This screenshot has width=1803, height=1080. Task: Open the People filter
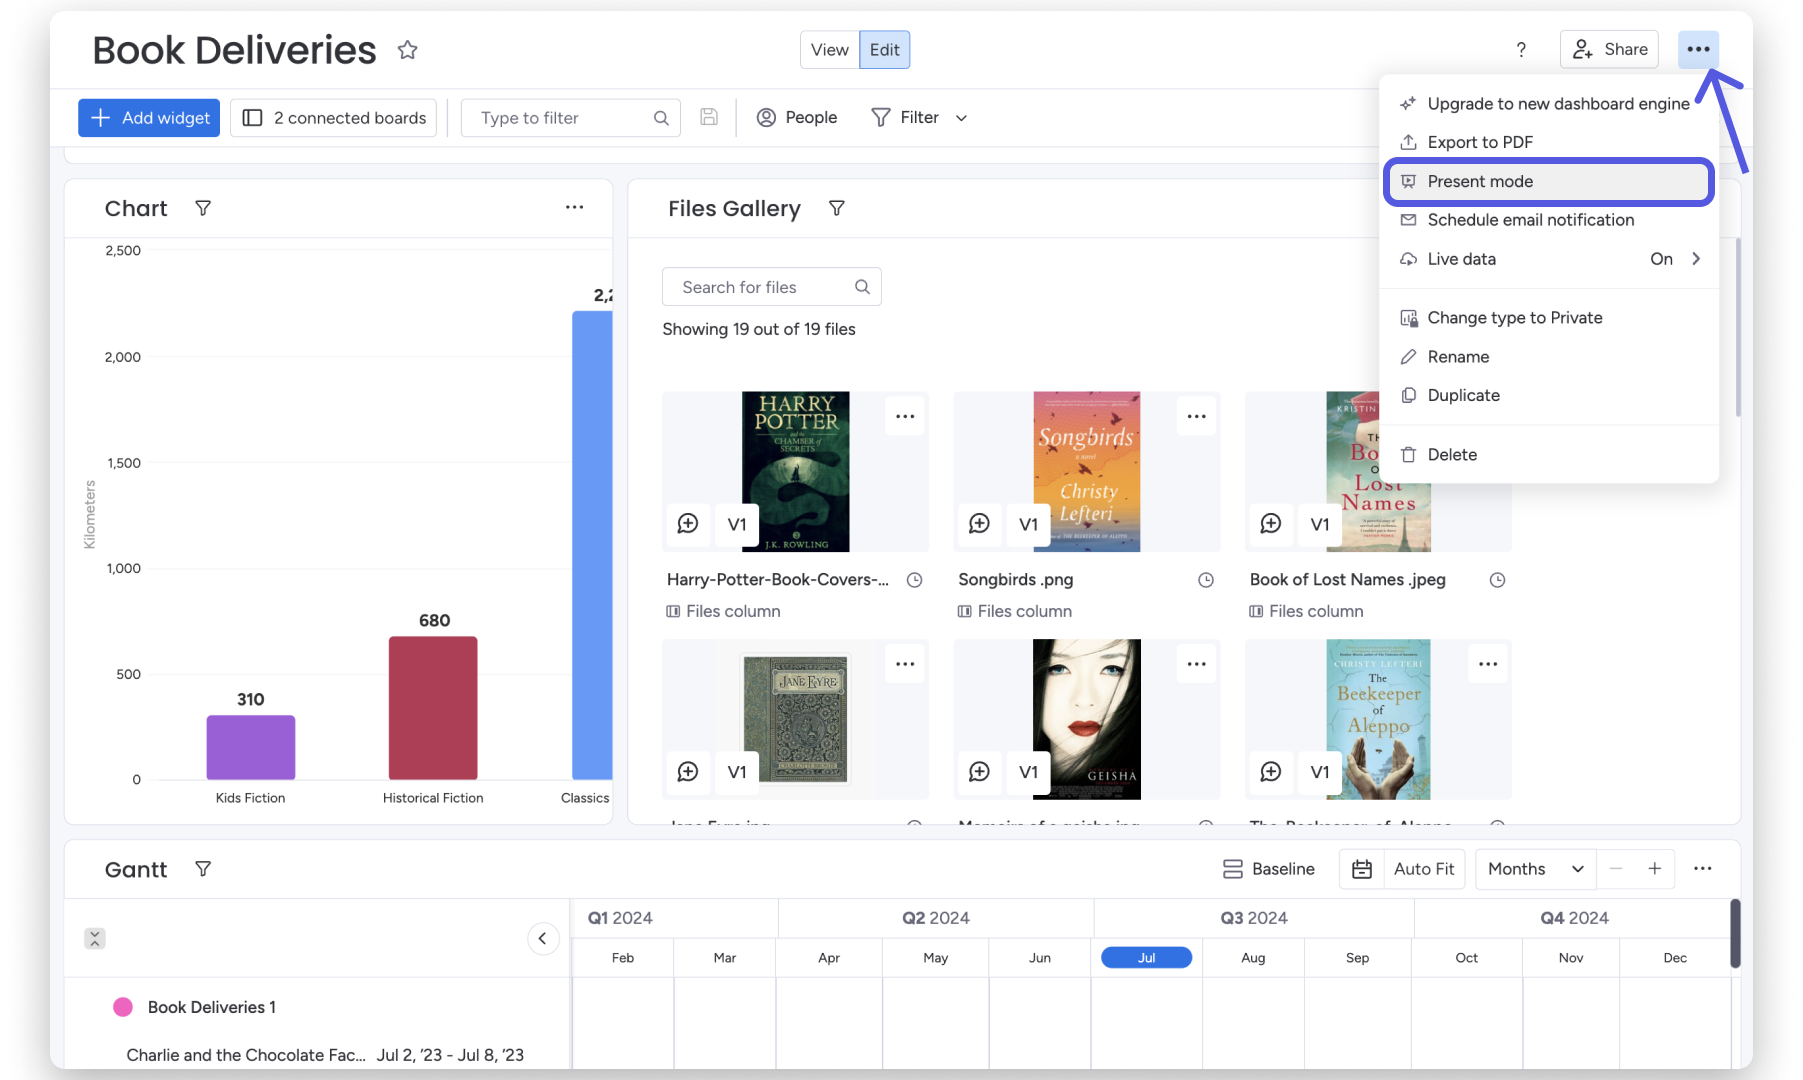pyautogui.click(x=797, y=118)
